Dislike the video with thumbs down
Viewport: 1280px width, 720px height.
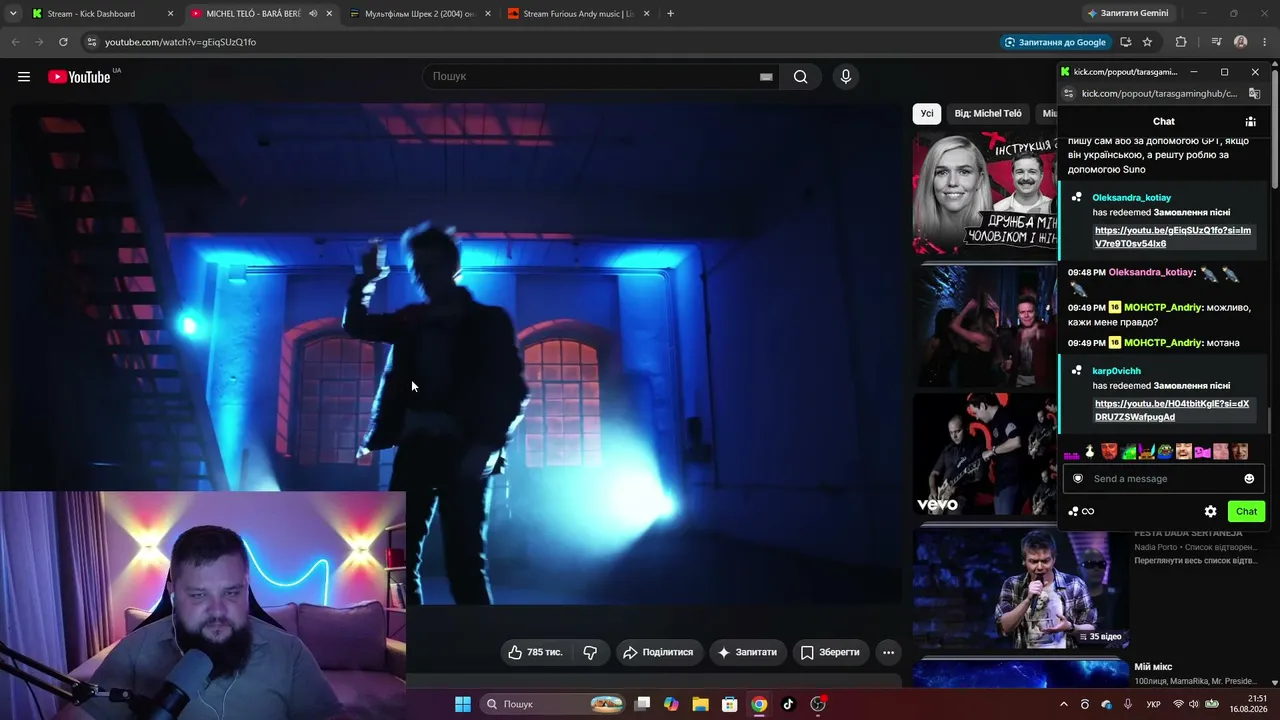coord(590,652)
